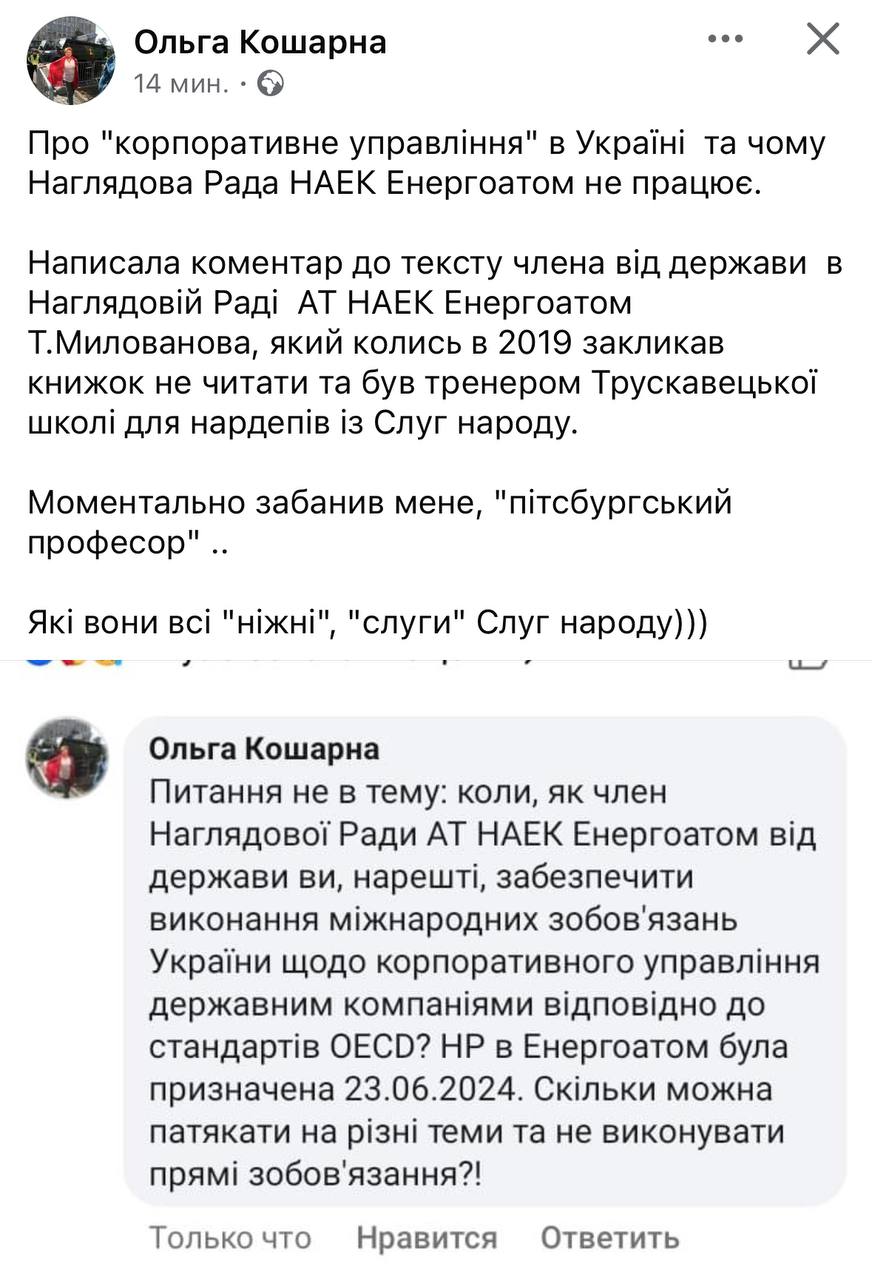
Task: Click the "Только что" comment timestamp
Action: (x=230, y=1238)
